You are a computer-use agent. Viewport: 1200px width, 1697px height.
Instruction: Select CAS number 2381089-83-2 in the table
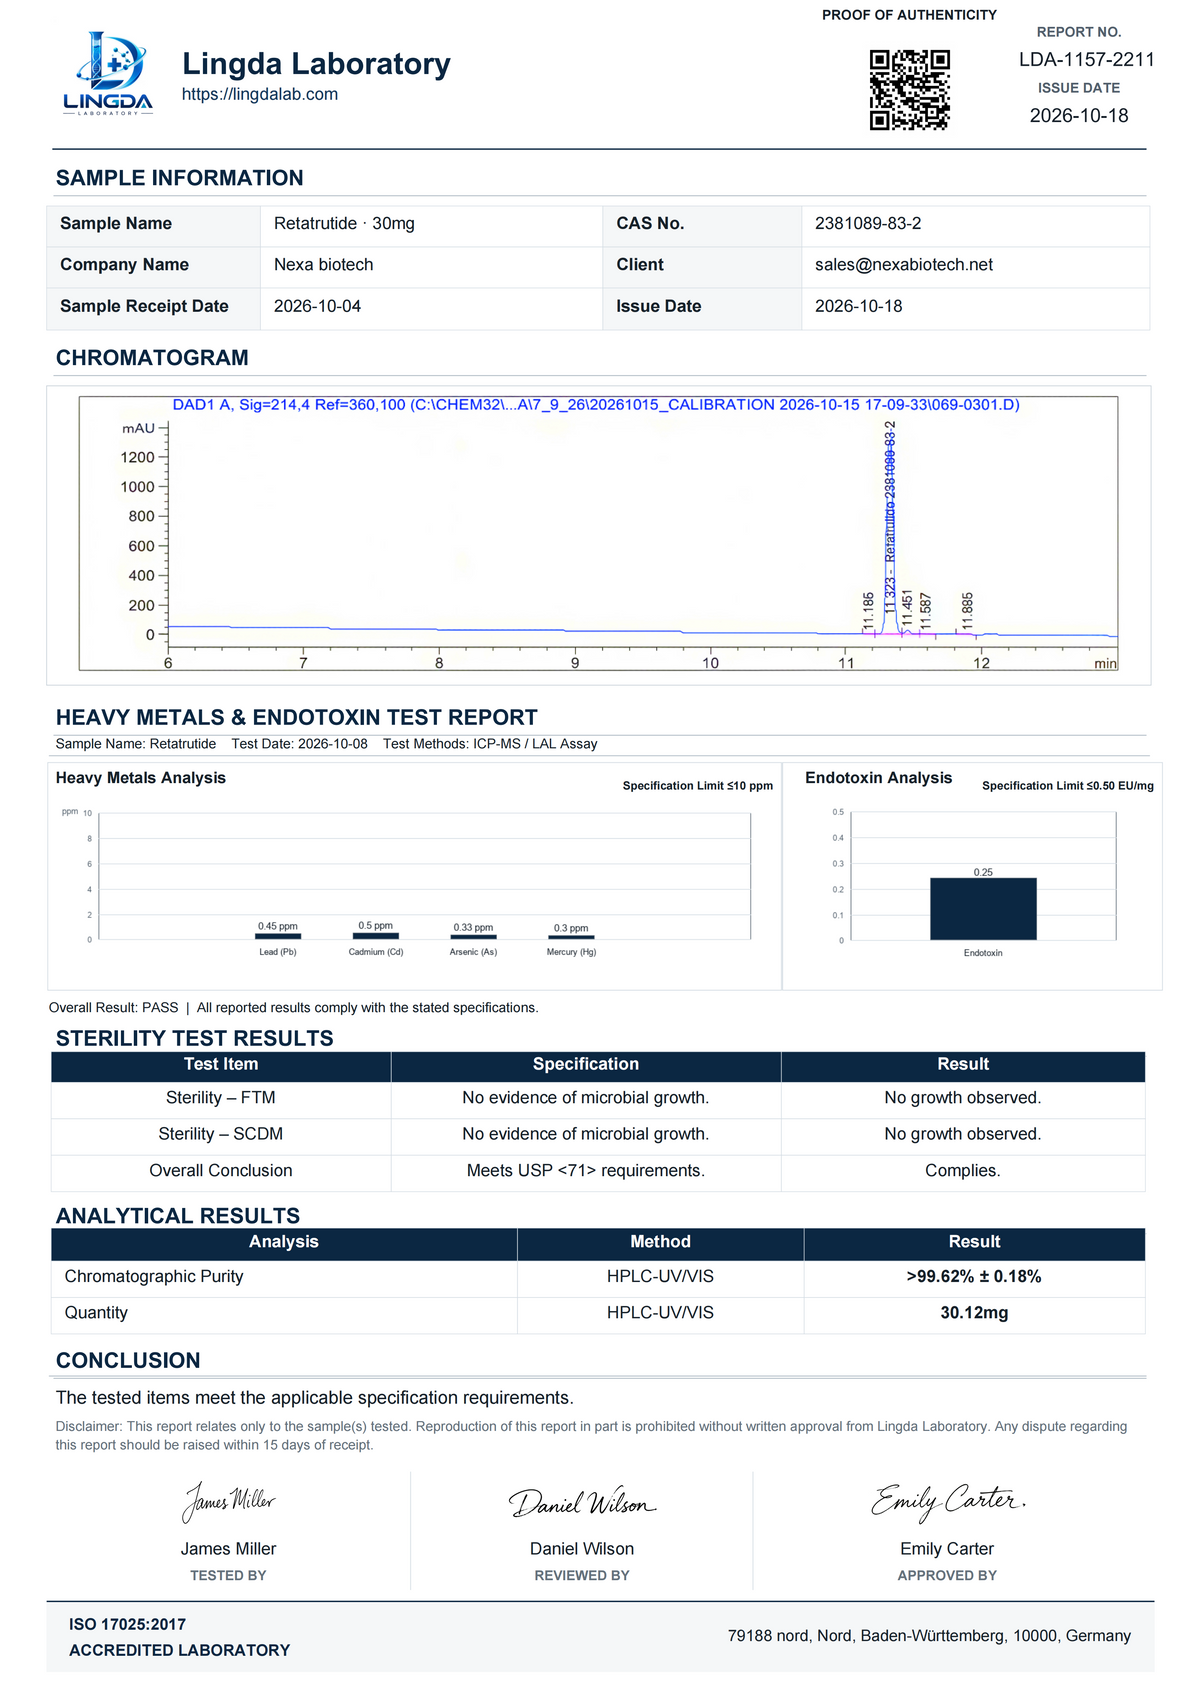[868, 223]
